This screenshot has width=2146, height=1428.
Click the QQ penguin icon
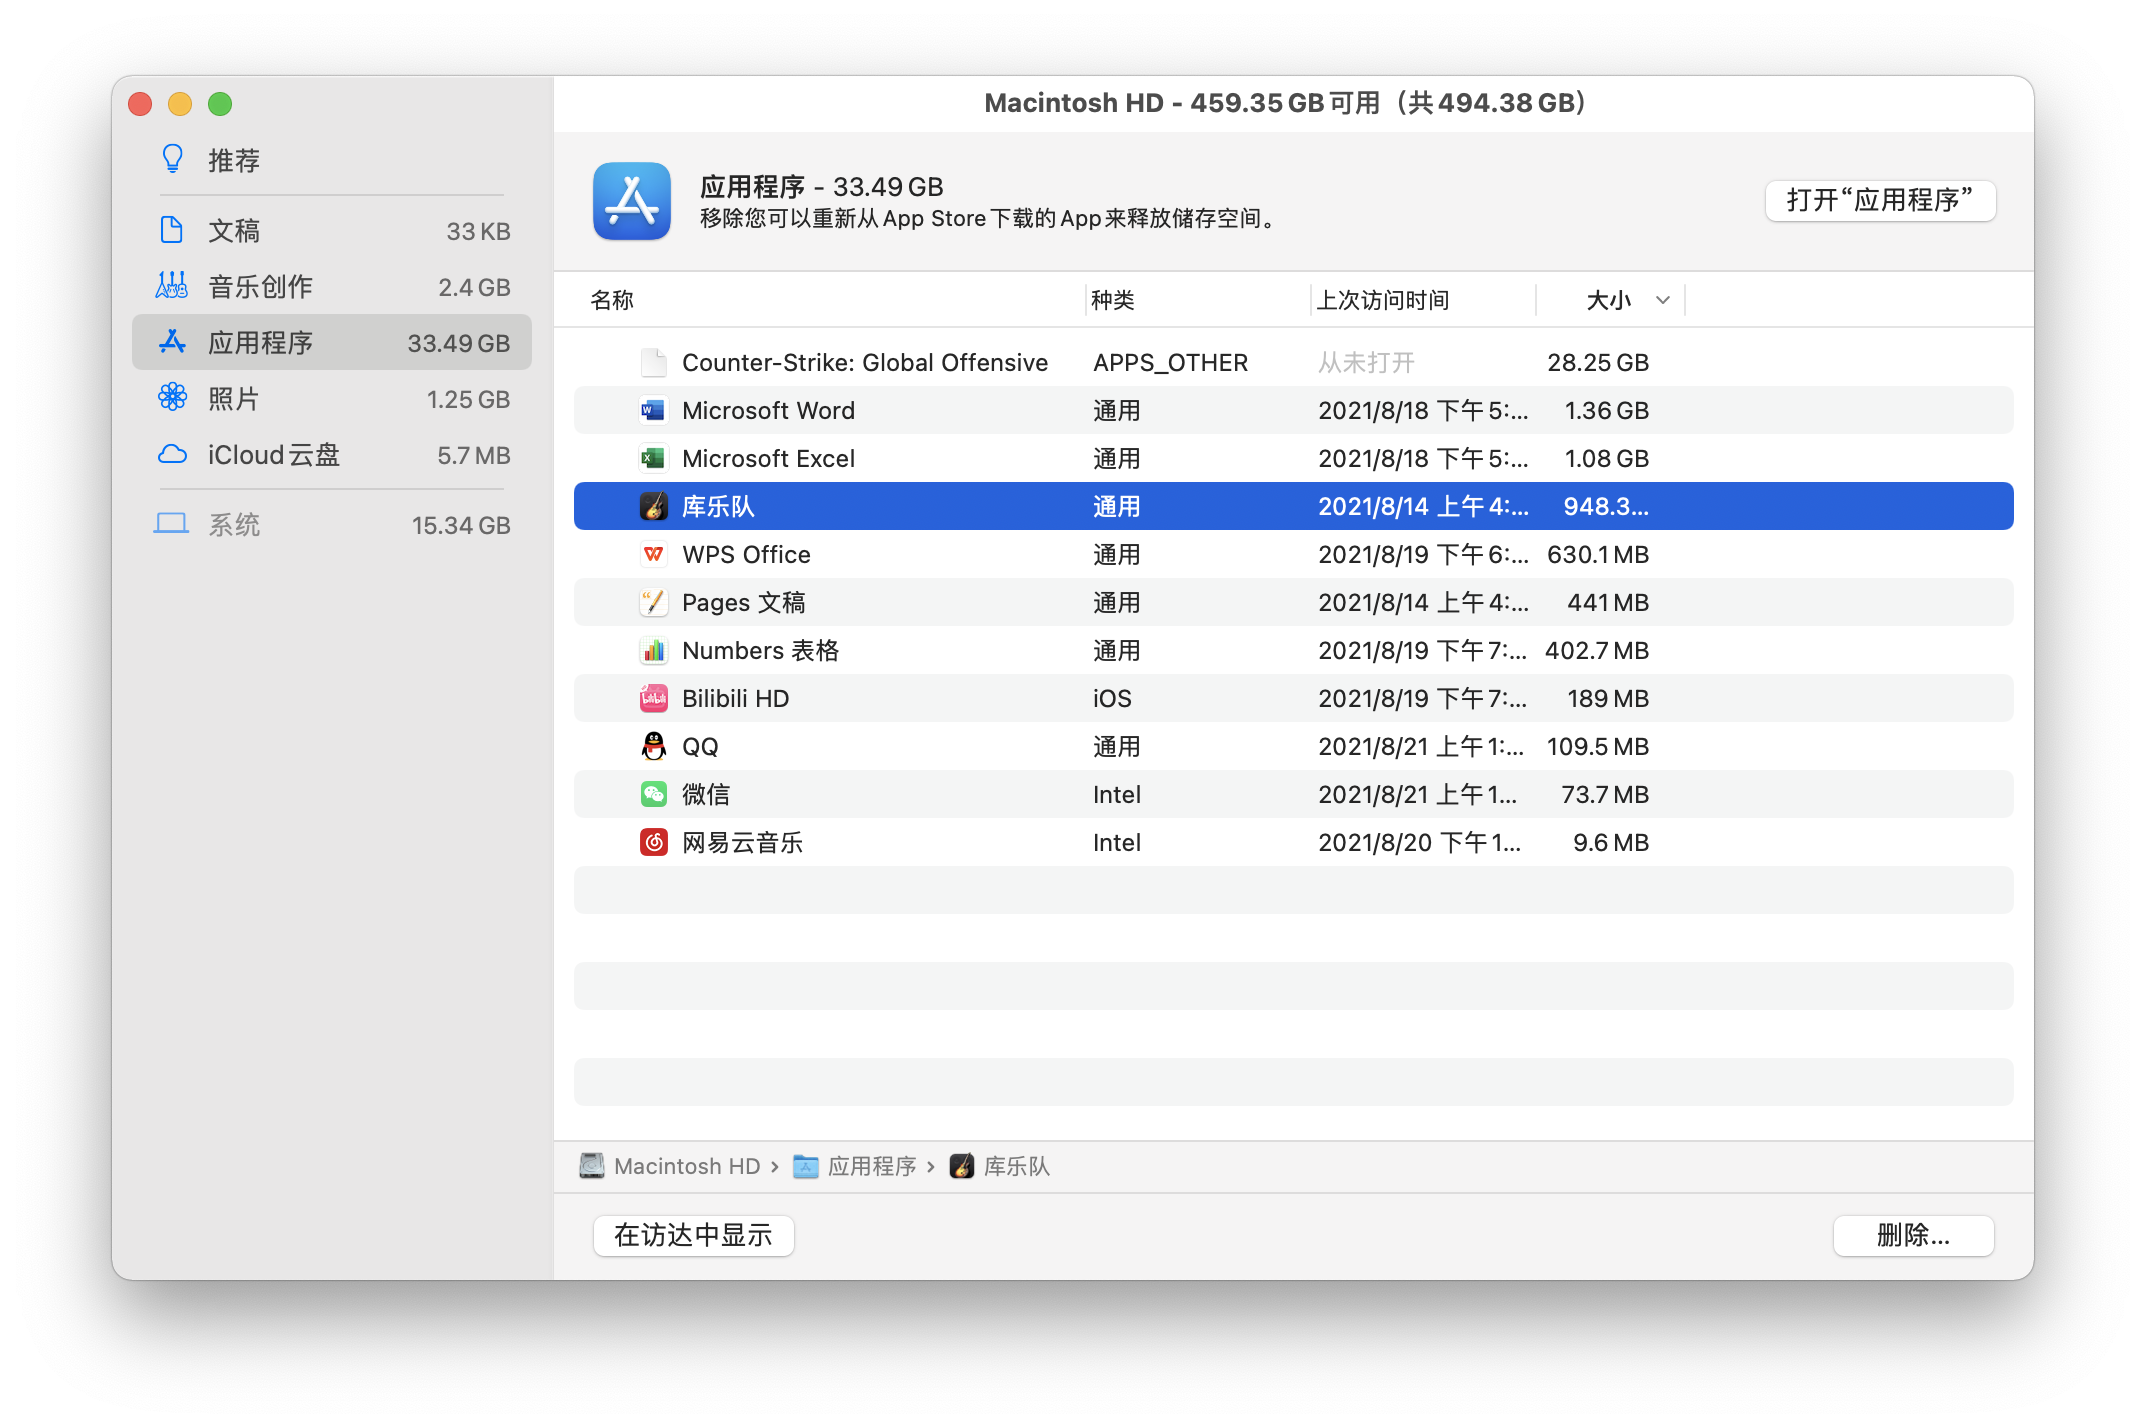653,746
